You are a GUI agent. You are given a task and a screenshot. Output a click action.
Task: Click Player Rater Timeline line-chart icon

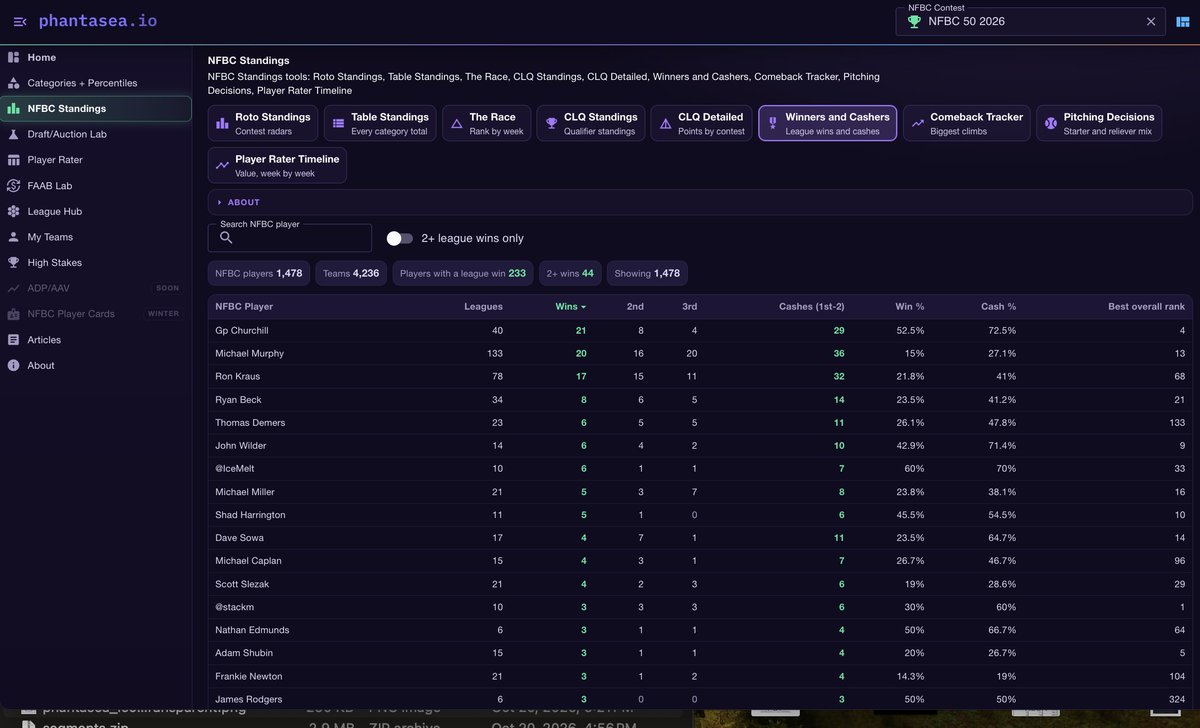[x=222, y=165]
